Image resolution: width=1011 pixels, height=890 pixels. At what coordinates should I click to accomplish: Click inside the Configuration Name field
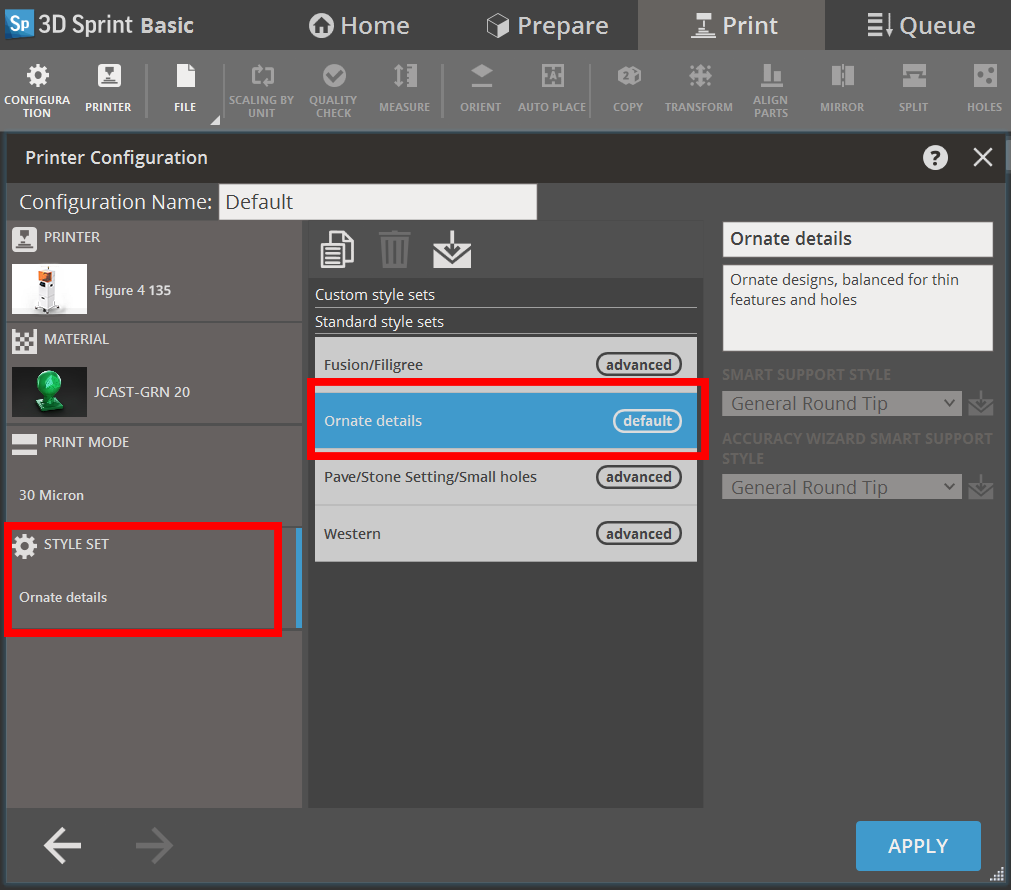coord(377,201)
